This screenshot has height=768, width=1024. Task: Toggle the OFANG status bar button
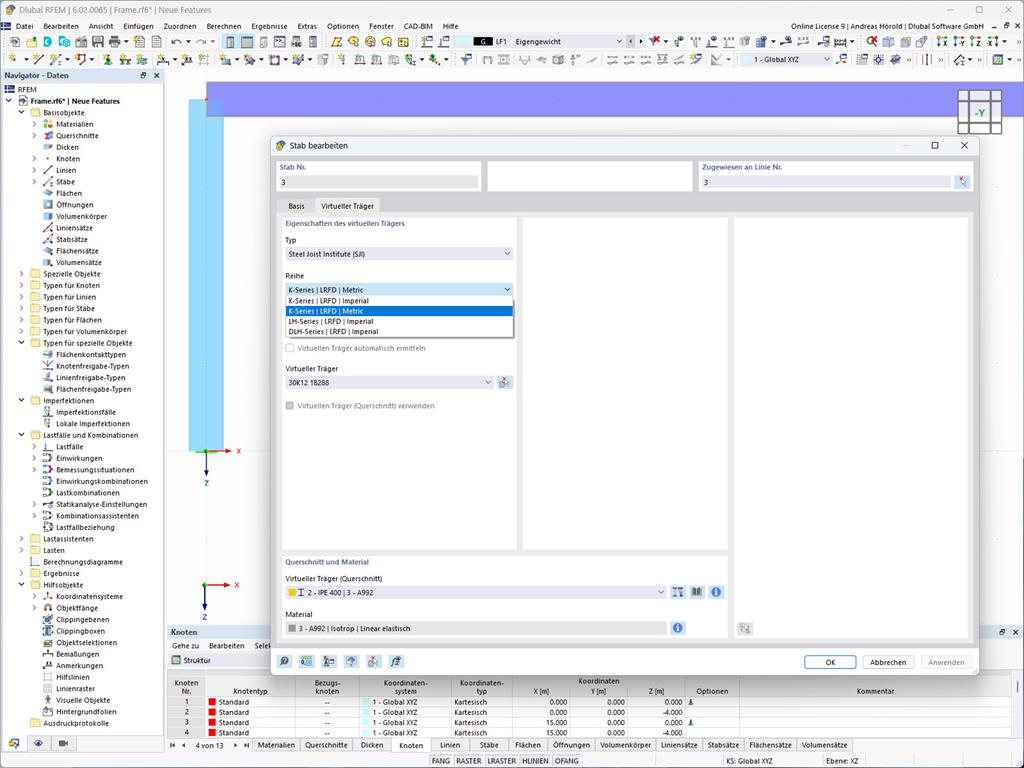[x=566, y=761]
